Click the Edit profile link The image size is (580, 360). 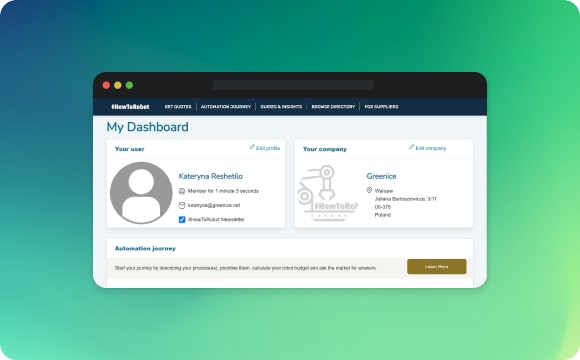[268, 148]
